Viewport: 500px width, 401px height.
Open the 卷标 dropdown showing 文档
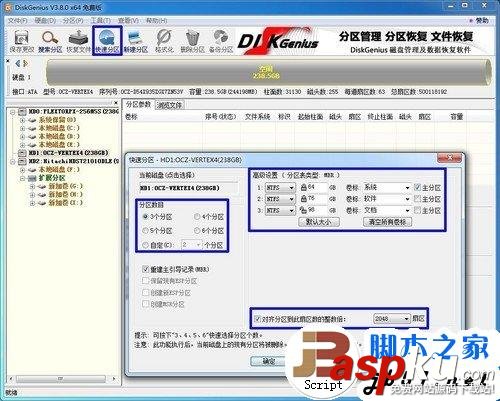407,210
